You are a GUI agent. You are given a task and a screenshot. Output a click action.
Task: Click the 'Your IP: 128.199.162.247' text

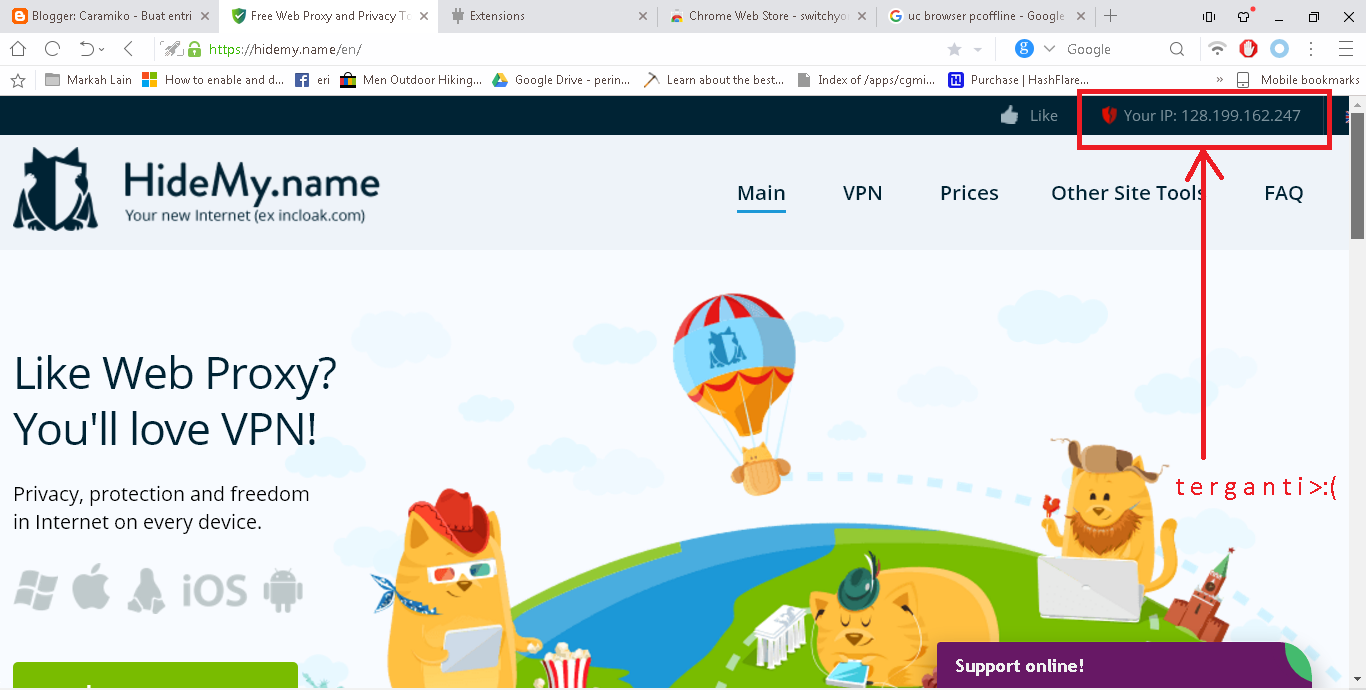1211,116
